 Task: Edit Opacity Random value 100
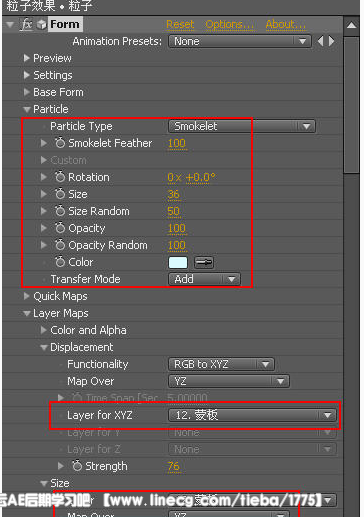177,245
